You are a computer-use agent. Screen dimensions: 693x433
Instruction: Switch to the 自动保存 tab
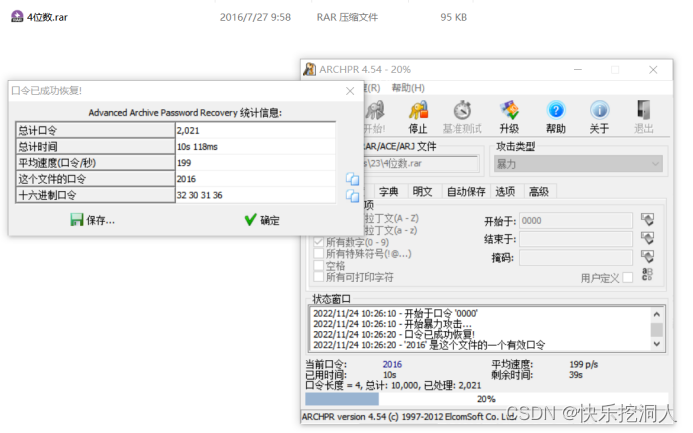pos(466,191)
